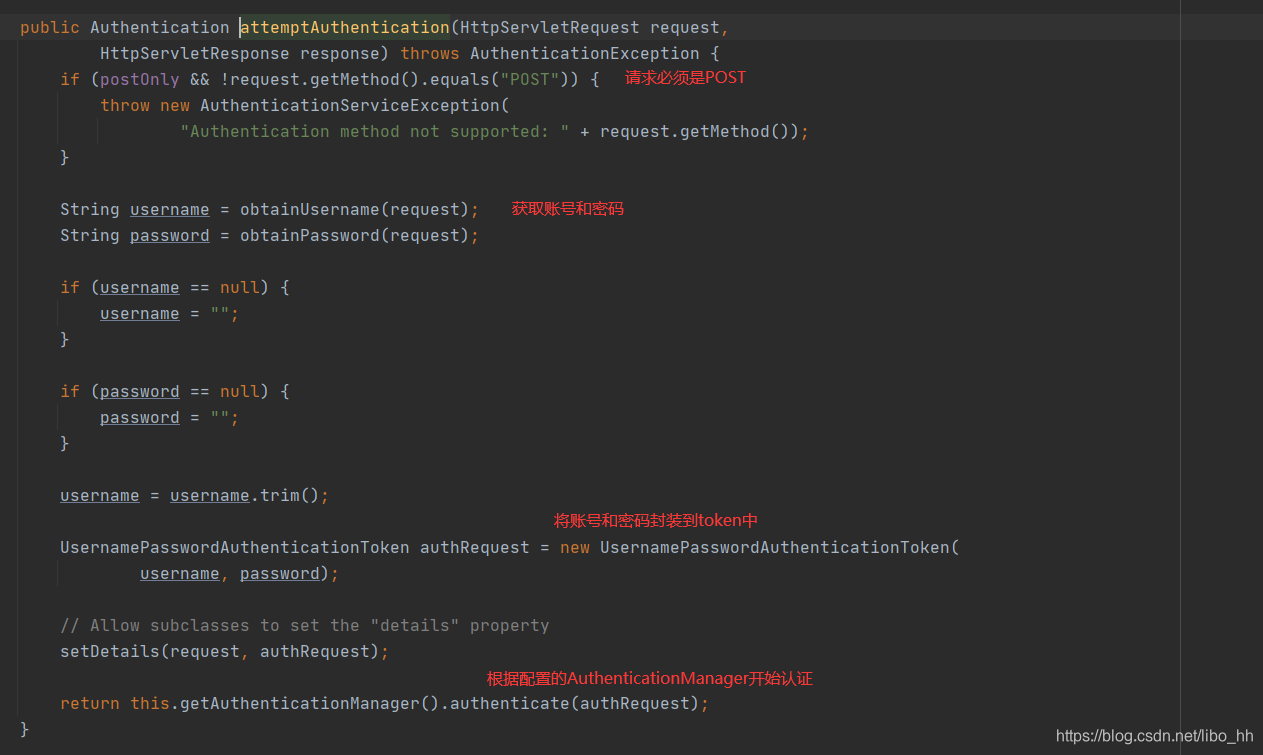Select the "Authentication method not supported: " string

point(375,131)
